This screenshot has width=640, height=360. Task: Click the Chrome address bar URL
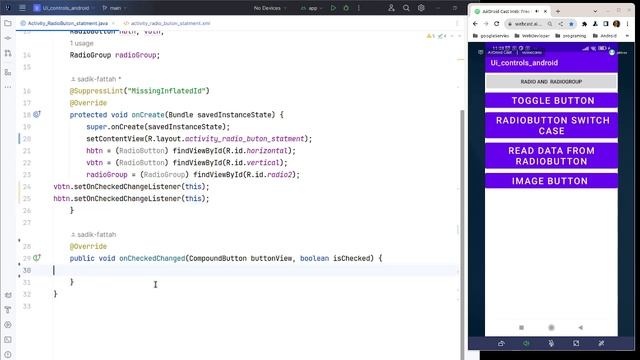tap(528, 24)
